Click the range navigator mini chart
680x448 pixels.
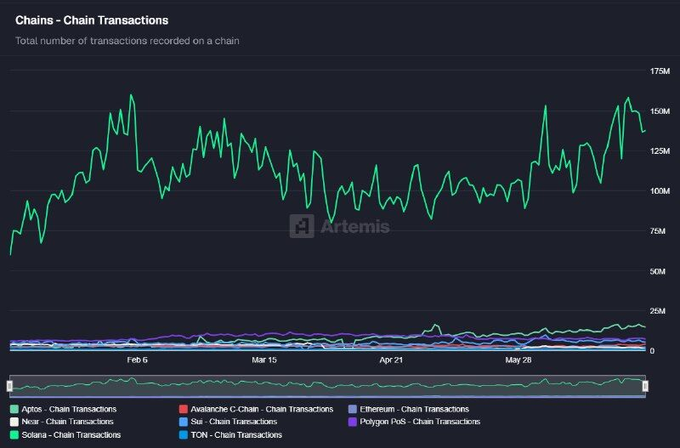click(x=327, y=386)
